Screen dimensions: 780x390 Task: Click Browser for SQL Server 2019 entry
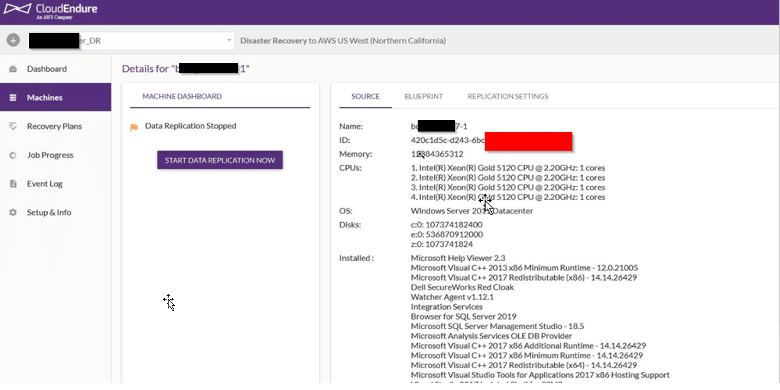pyautogui.click(x=464, y=316)
